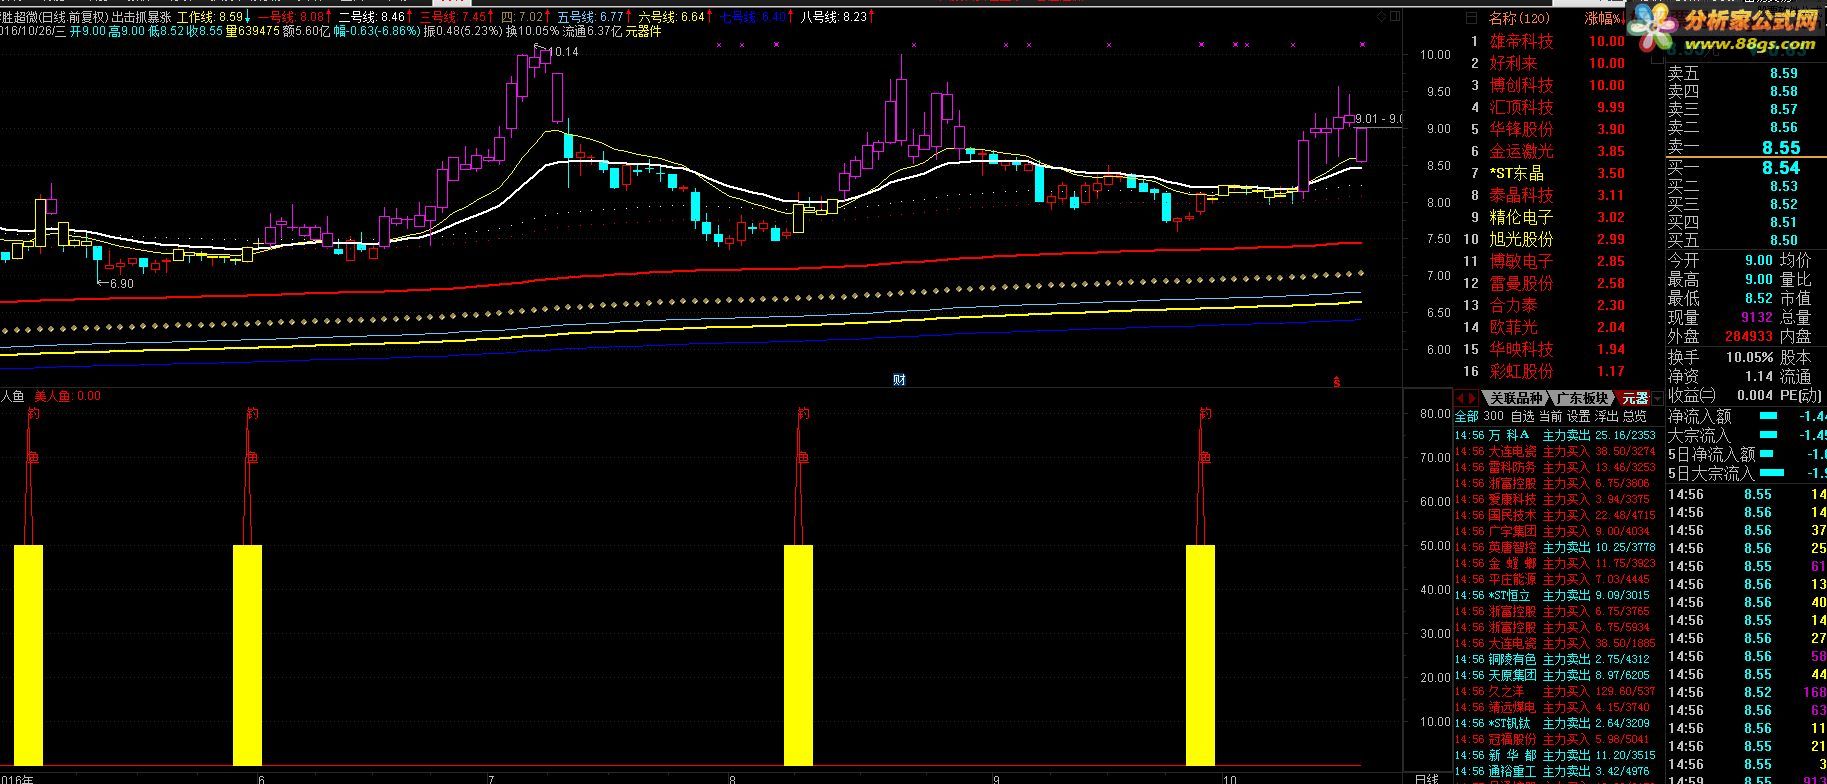Select 雄帝科技 in the ranking list
1827x784 pixels.
coord(1521,41)
